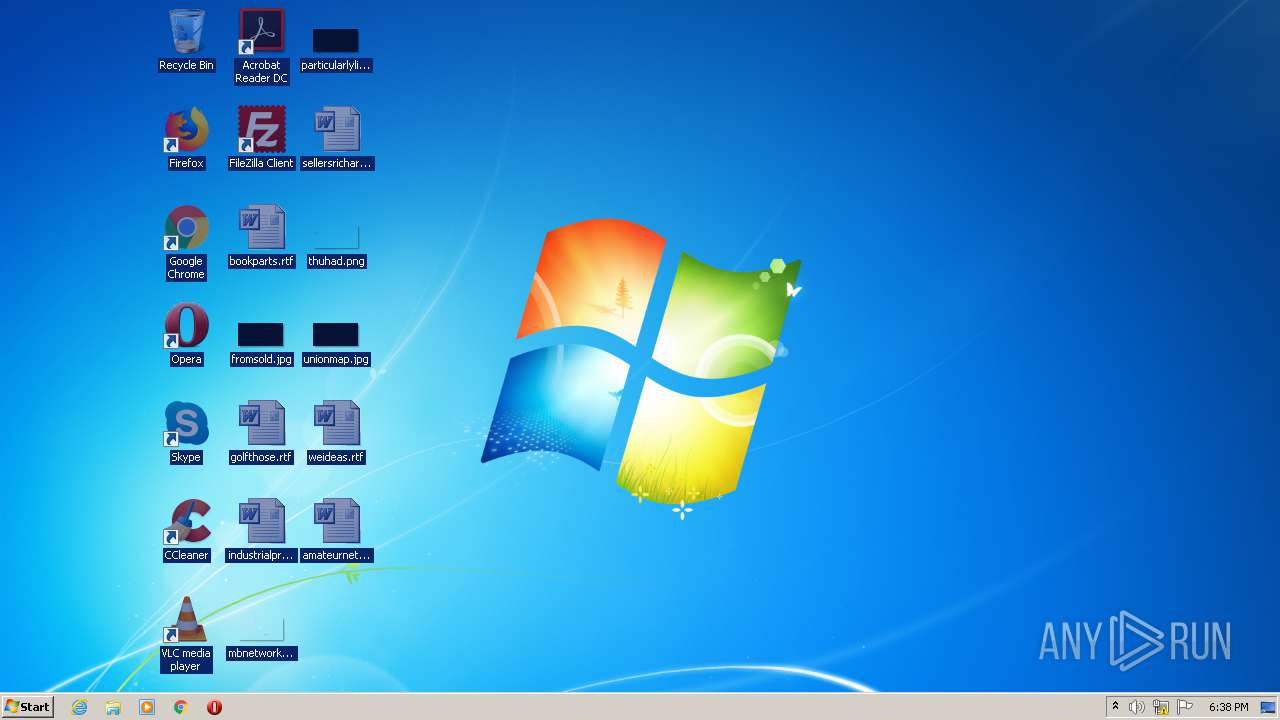Select the Opera desktop shortcut
This screenshot has height=720, width=1280.
186,334
